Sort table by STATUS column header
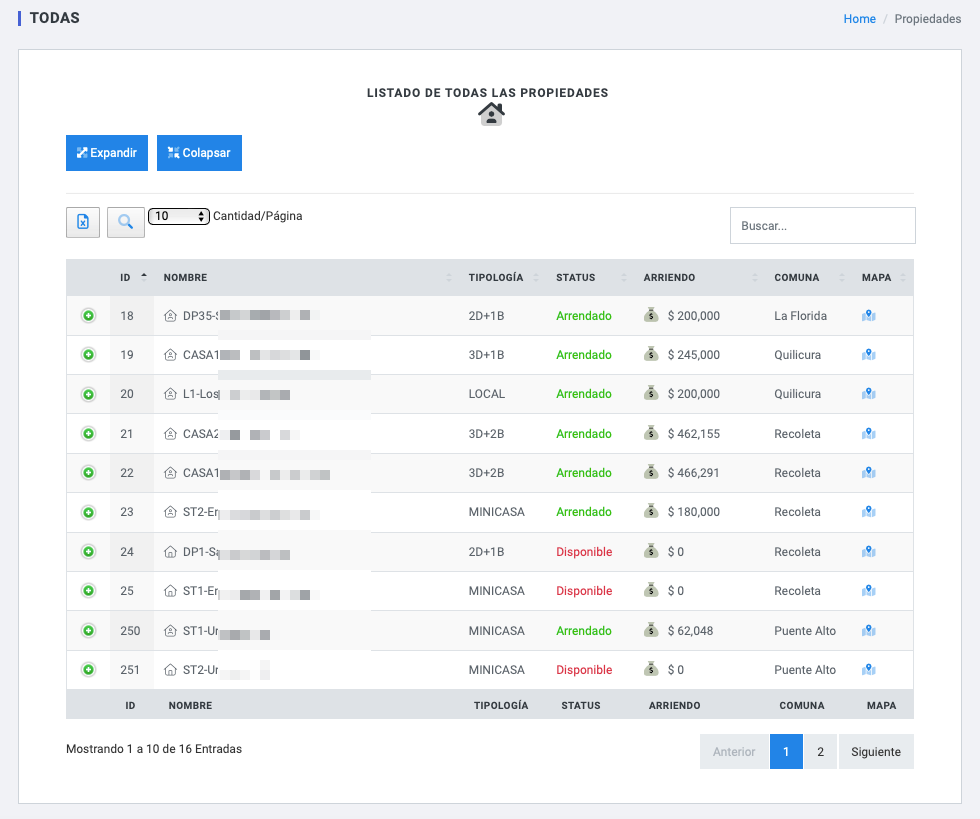Screen dimensions: 980x819 (590, 278)
